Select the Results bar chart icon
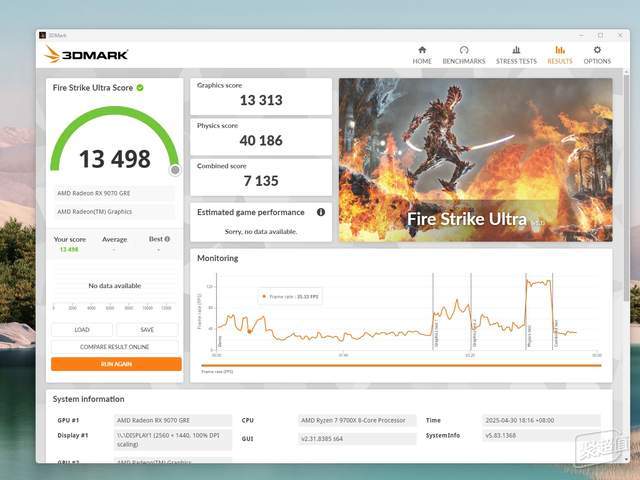 tap(560, 50)
